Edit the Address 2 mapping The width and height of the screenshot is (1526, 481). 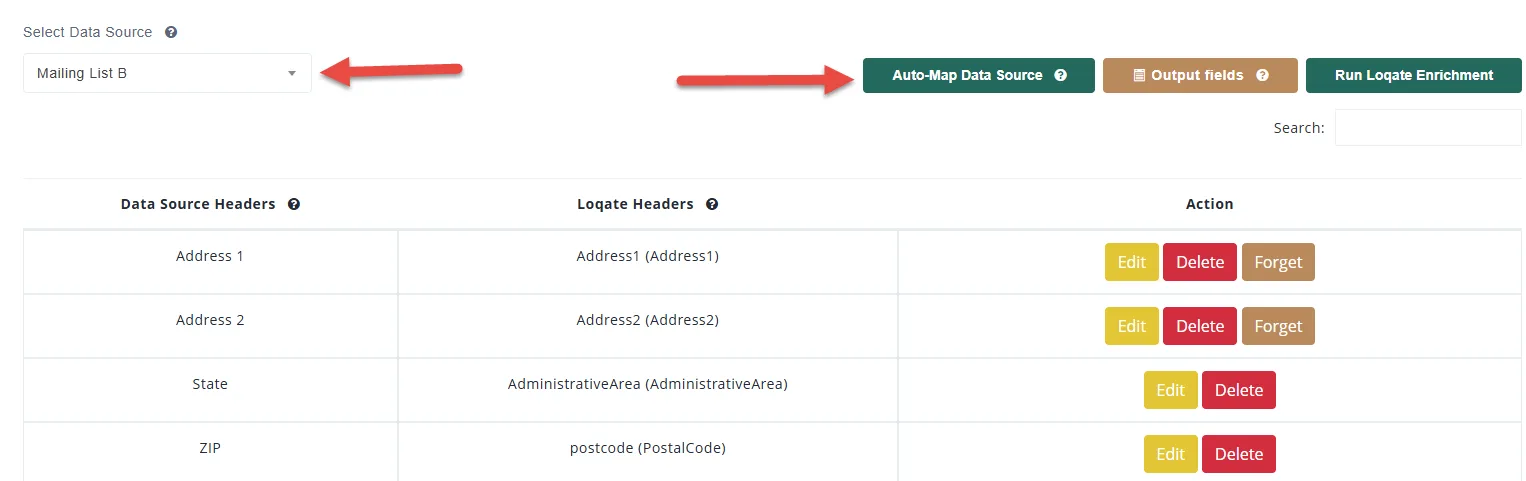tap(1131, 326)
